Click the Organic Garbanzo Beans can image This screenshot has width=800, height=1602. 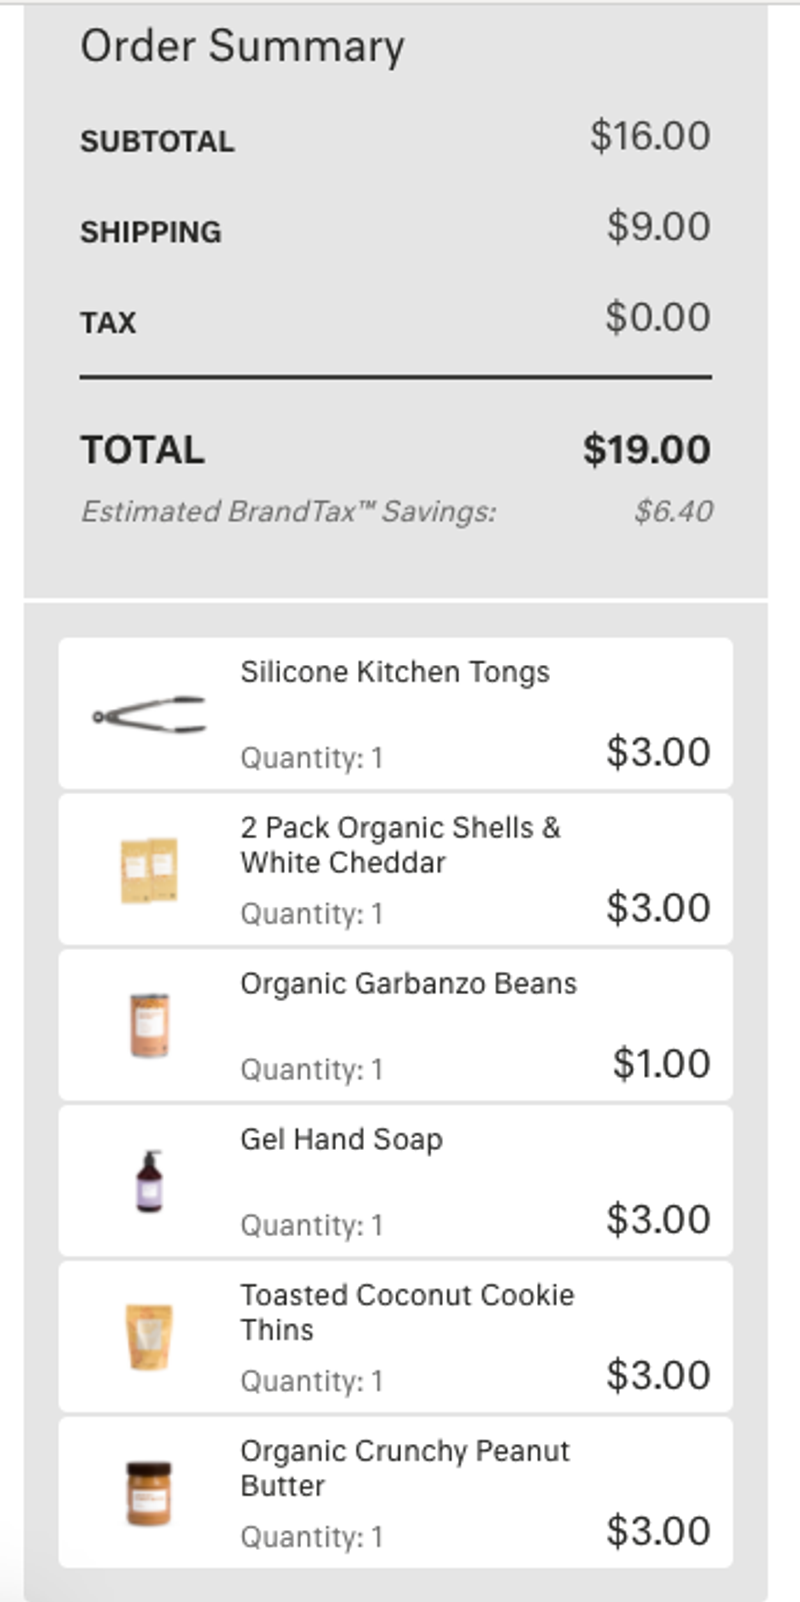point(149,1025)
